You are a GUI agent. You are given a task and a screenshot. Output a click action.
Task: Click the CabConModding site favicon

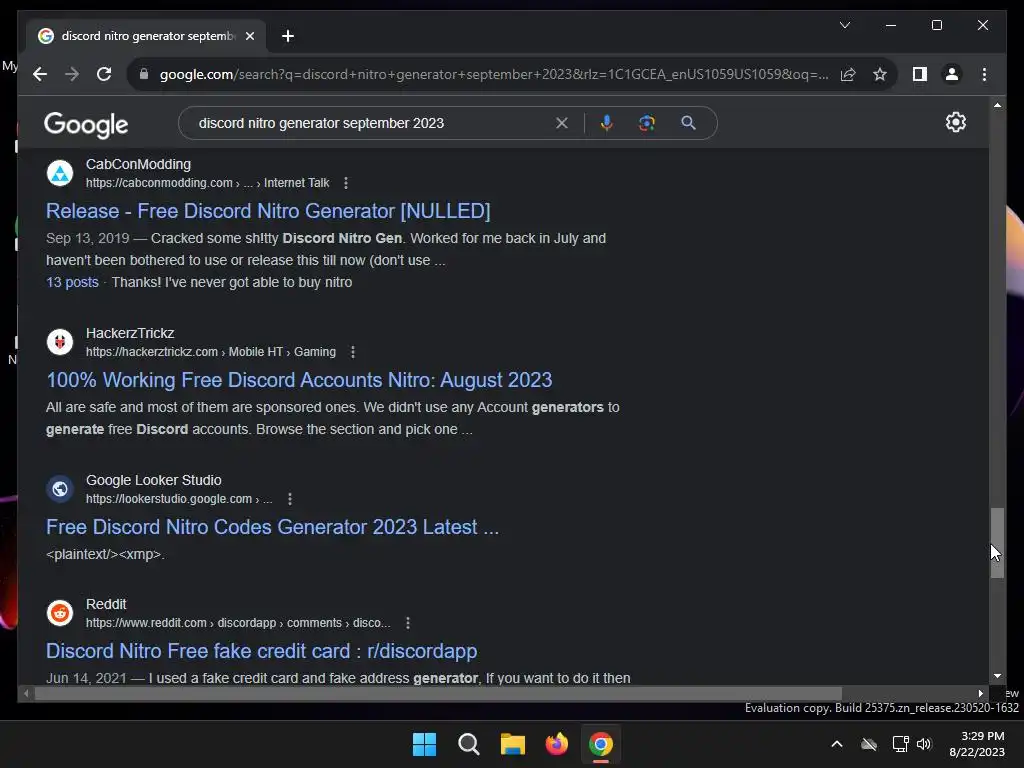(60, 173)
